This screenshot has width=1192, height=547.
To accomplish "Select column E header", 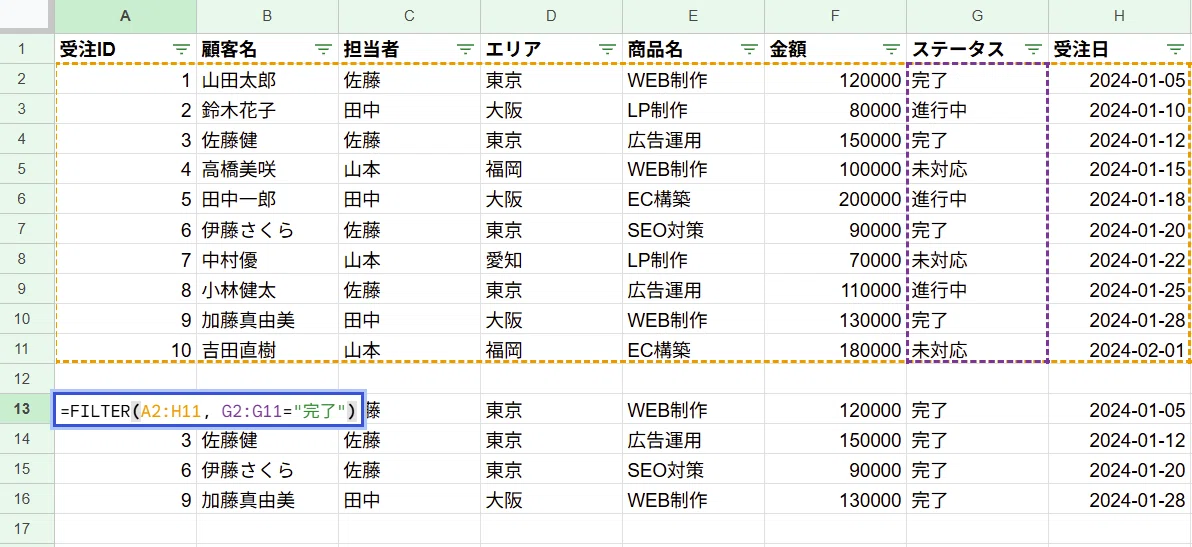I will pos(693,16).
